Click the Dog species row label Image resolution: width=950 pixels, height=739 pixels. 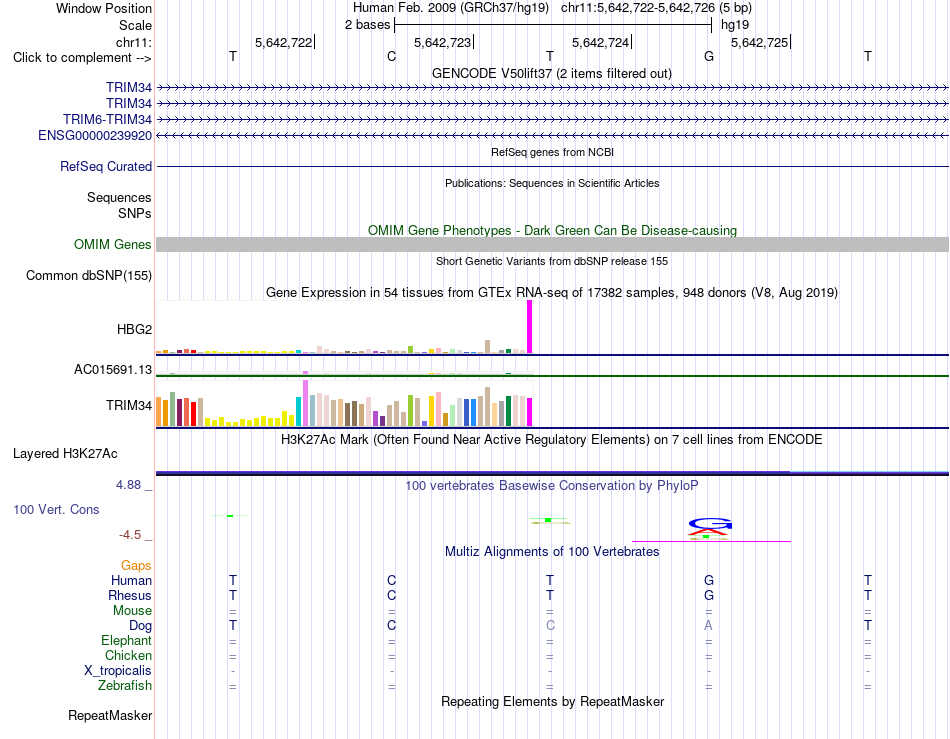pyautogui.click(x=141, y=626)
